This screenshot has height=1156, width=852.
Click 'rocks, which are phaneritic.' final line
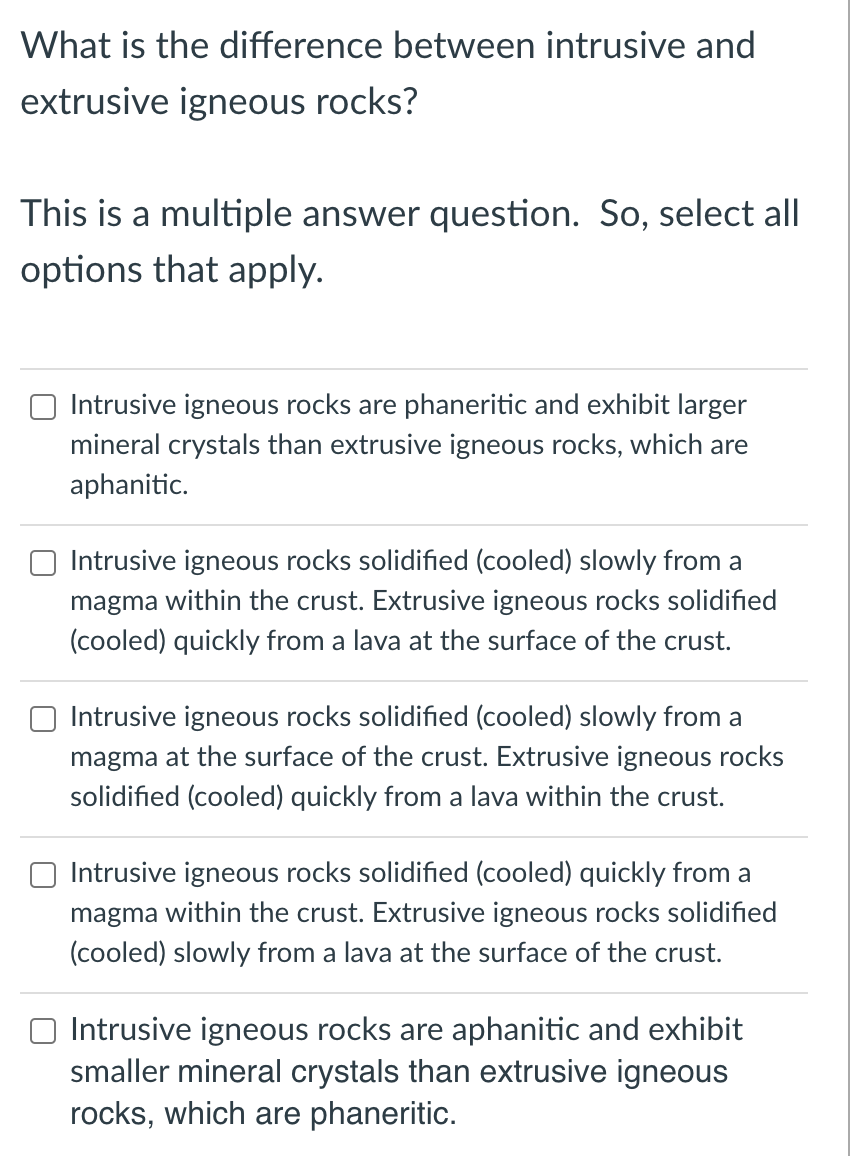pyautogui.click(x=263, y=1113)
